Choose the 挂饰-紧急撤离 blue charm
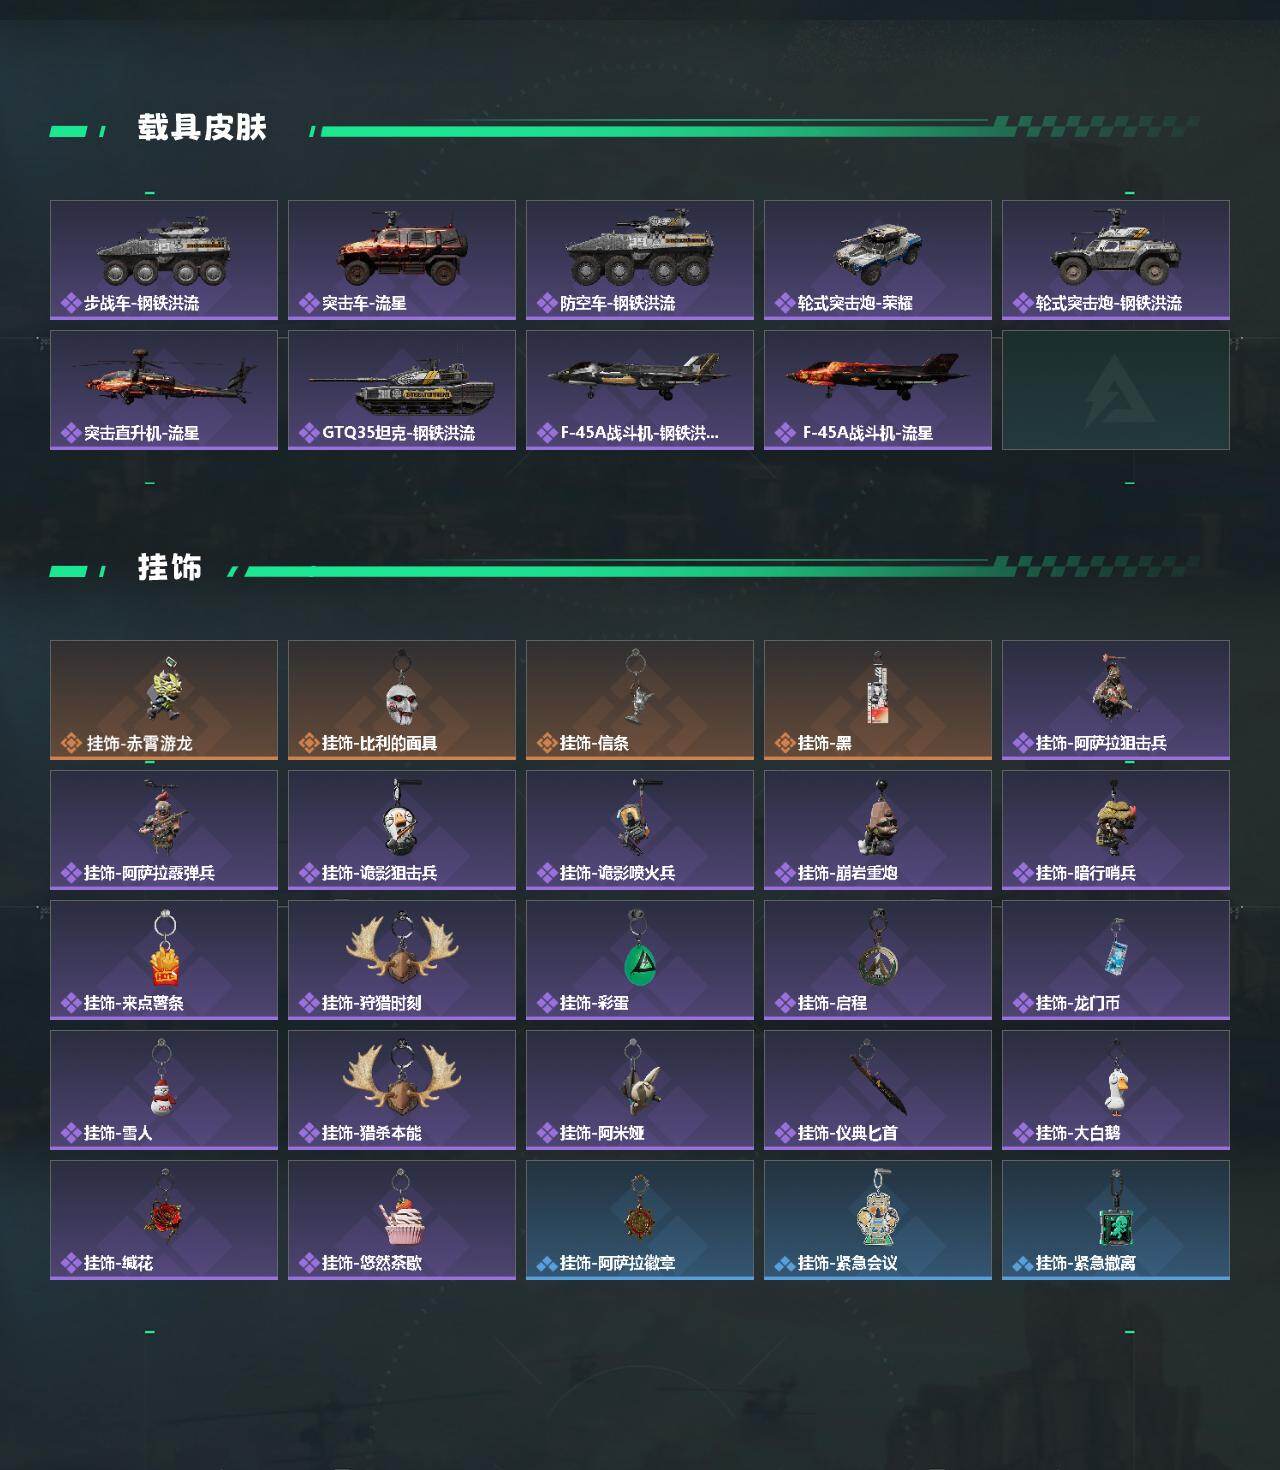The image size is (1280, 1470). point(1116,1220)
